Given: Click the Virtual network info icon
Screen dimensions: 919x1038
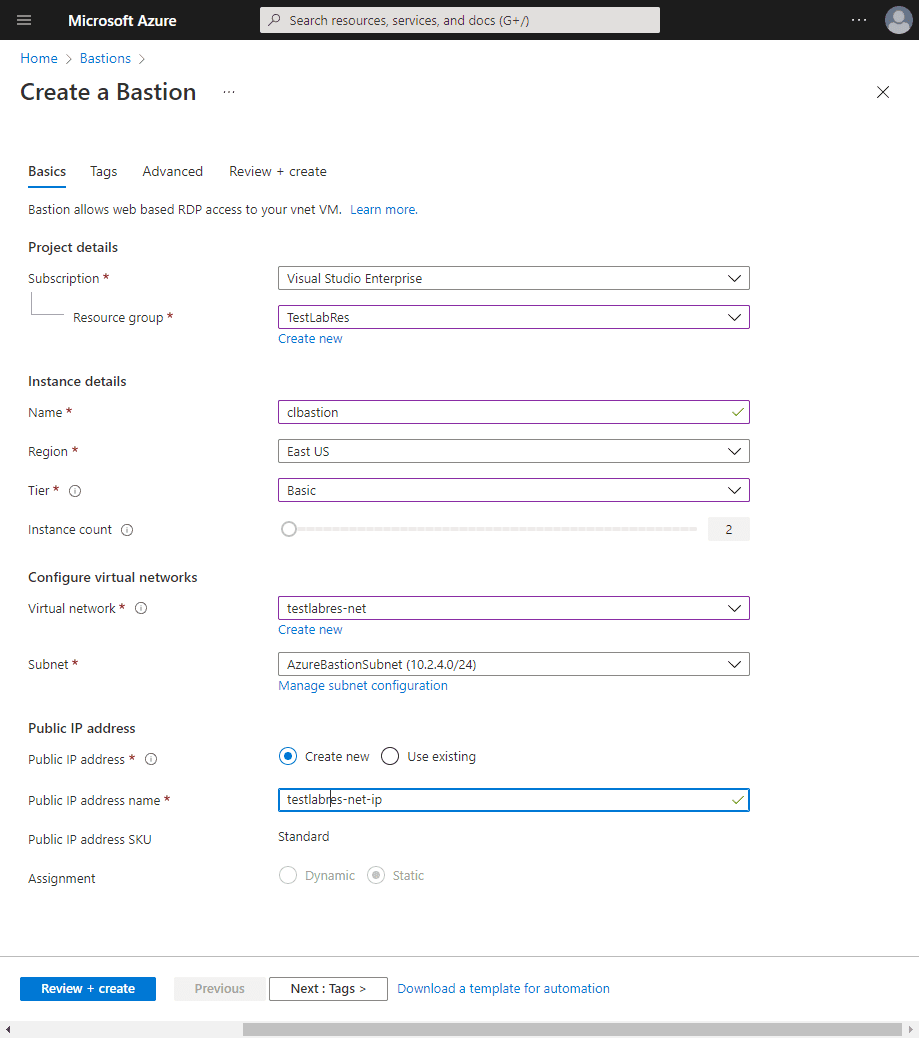Looking at the screenshot, I should [x=141, y=608].
